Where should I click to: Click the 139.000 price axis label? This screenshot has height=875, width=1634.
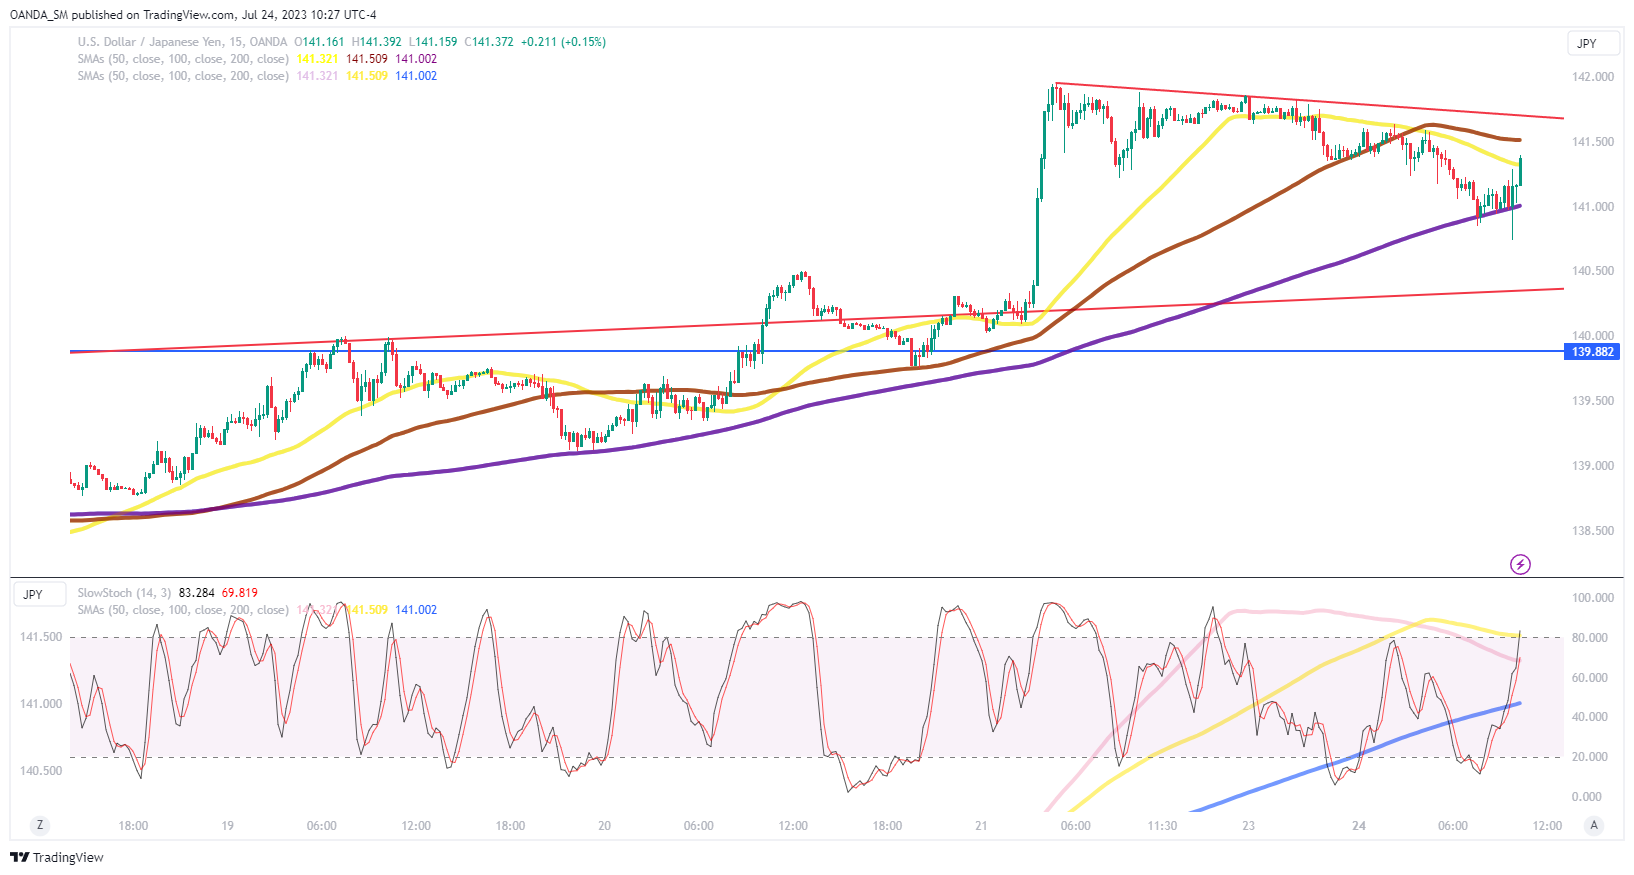[x=1593, y=466]
